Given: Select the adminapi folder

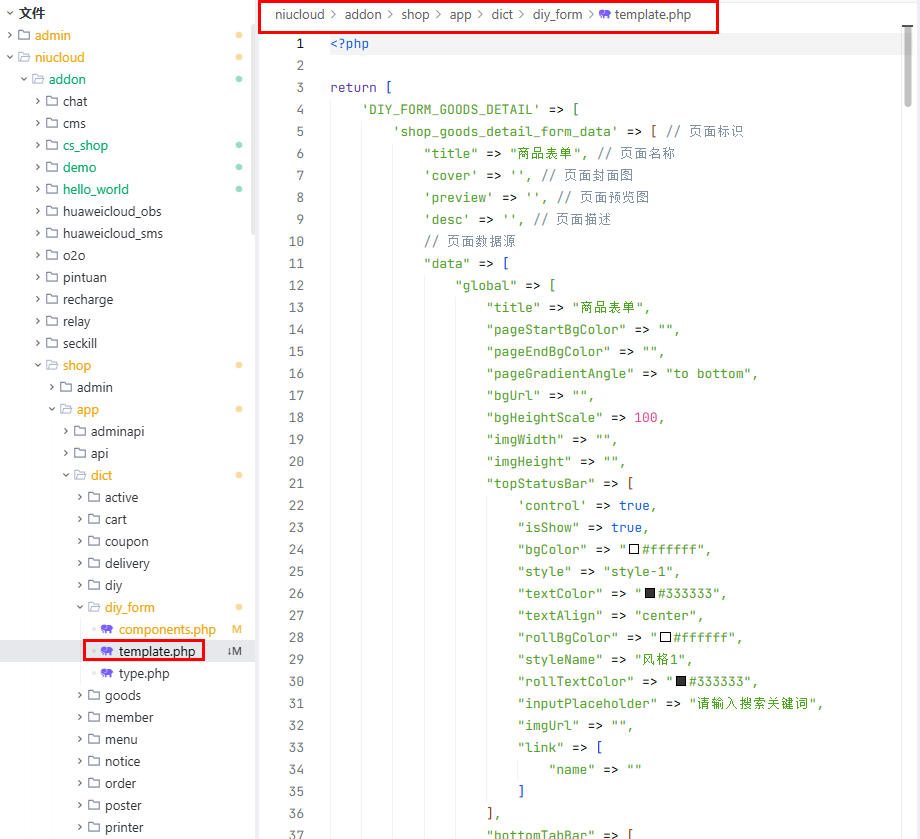Looking at the screenshot, I should (x=117, y=431).
